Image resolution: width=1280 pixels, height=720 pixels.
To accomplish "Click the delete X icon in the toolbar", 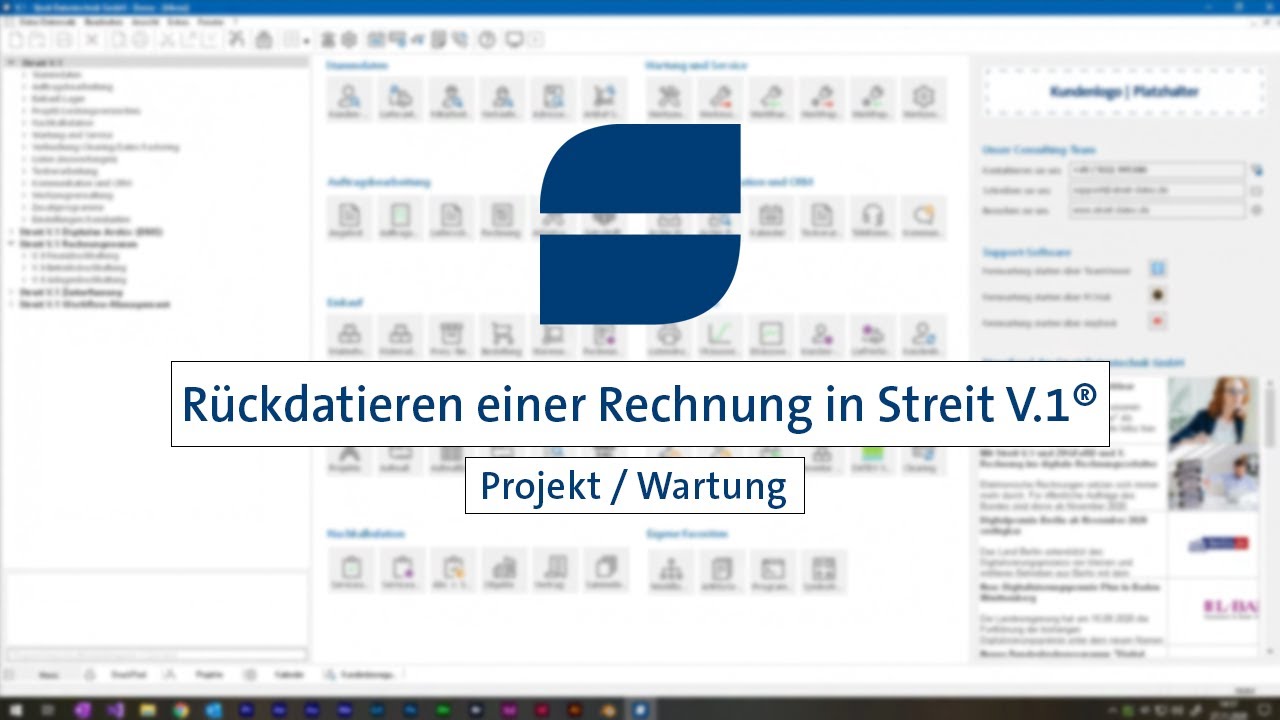I will (91, 40).
